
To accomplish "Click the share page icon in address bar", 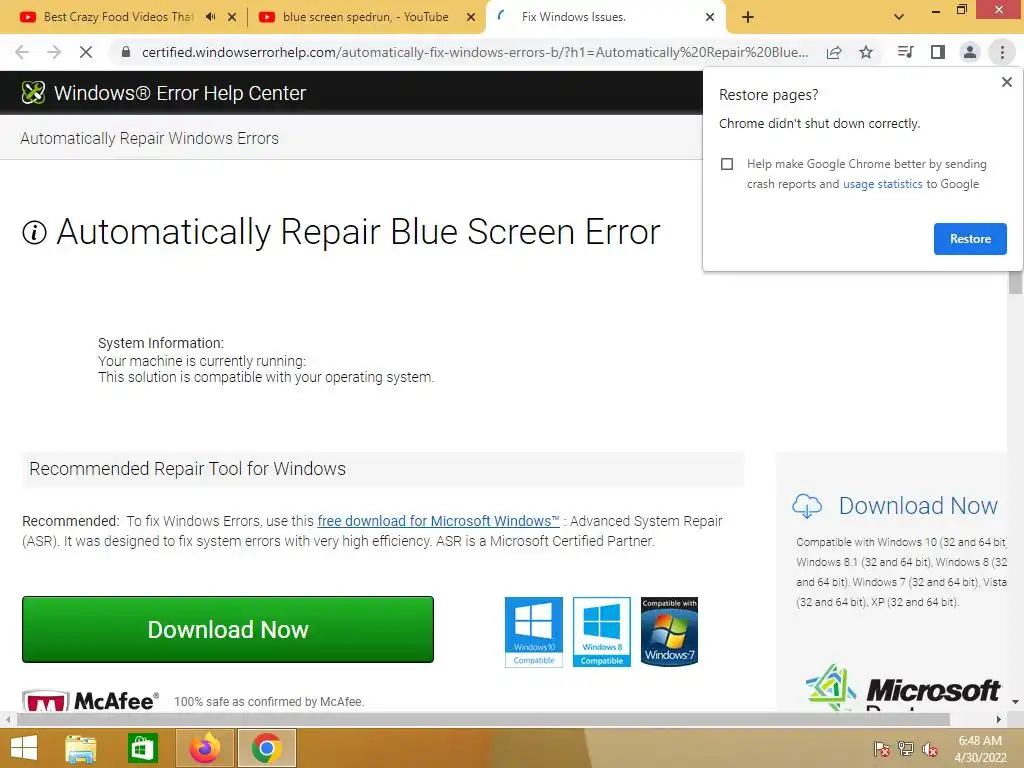I will pos(834,52).
